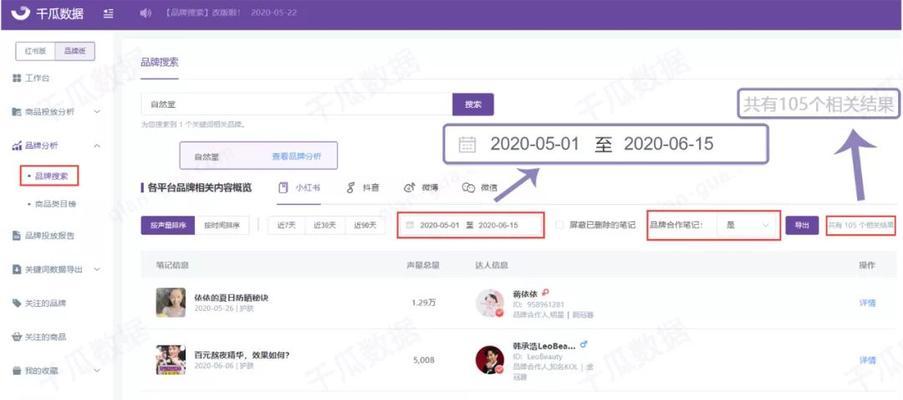Sort results by 按时间排序

tap(222, 225)
